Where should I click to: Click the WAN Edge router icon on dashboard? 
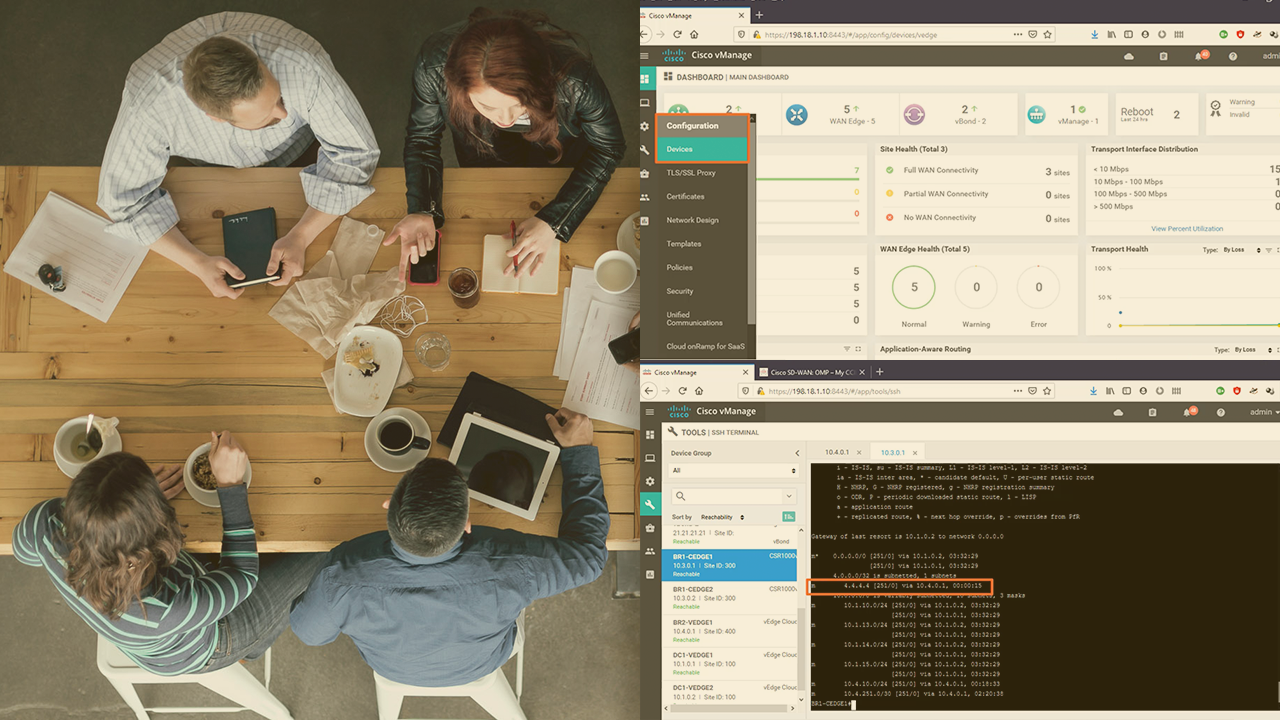[x=796, y=115]
